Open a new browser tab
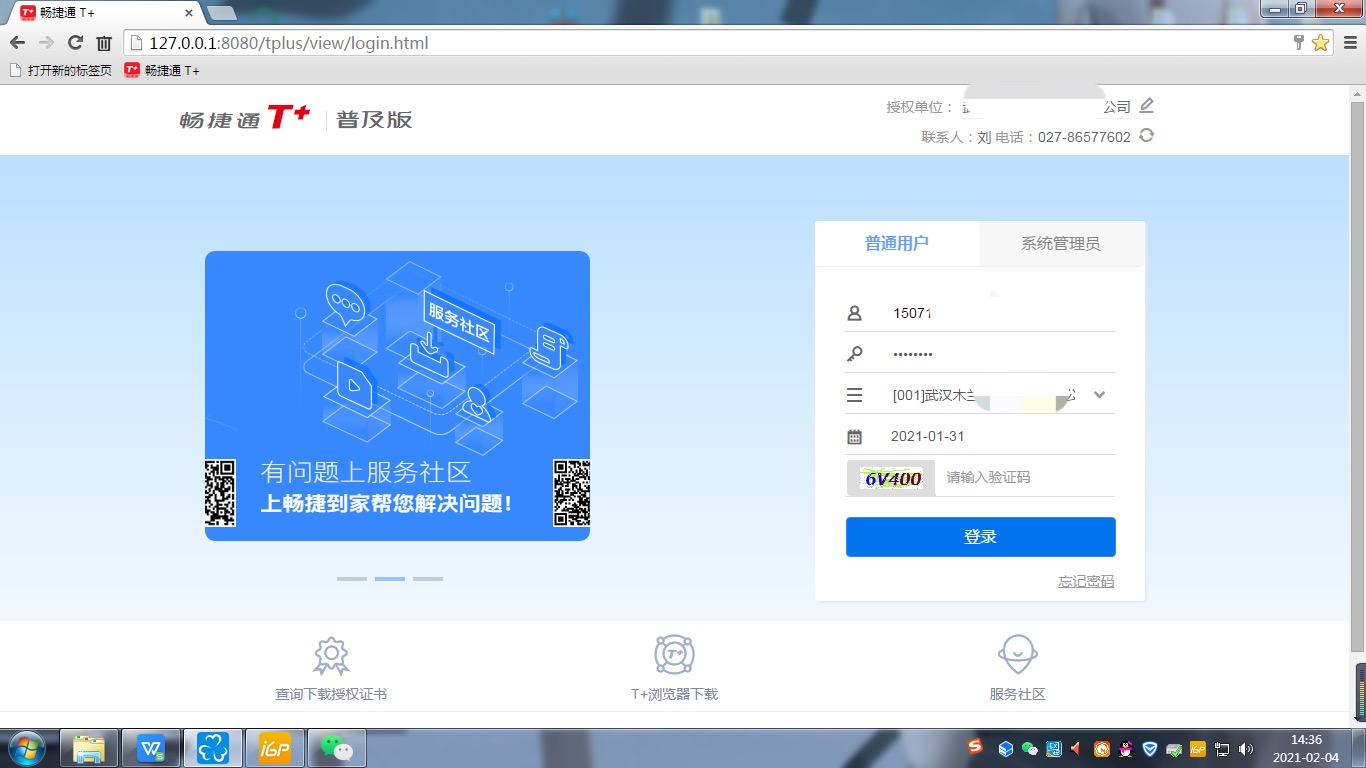1366x768 pixels. (x=221, y=13)
